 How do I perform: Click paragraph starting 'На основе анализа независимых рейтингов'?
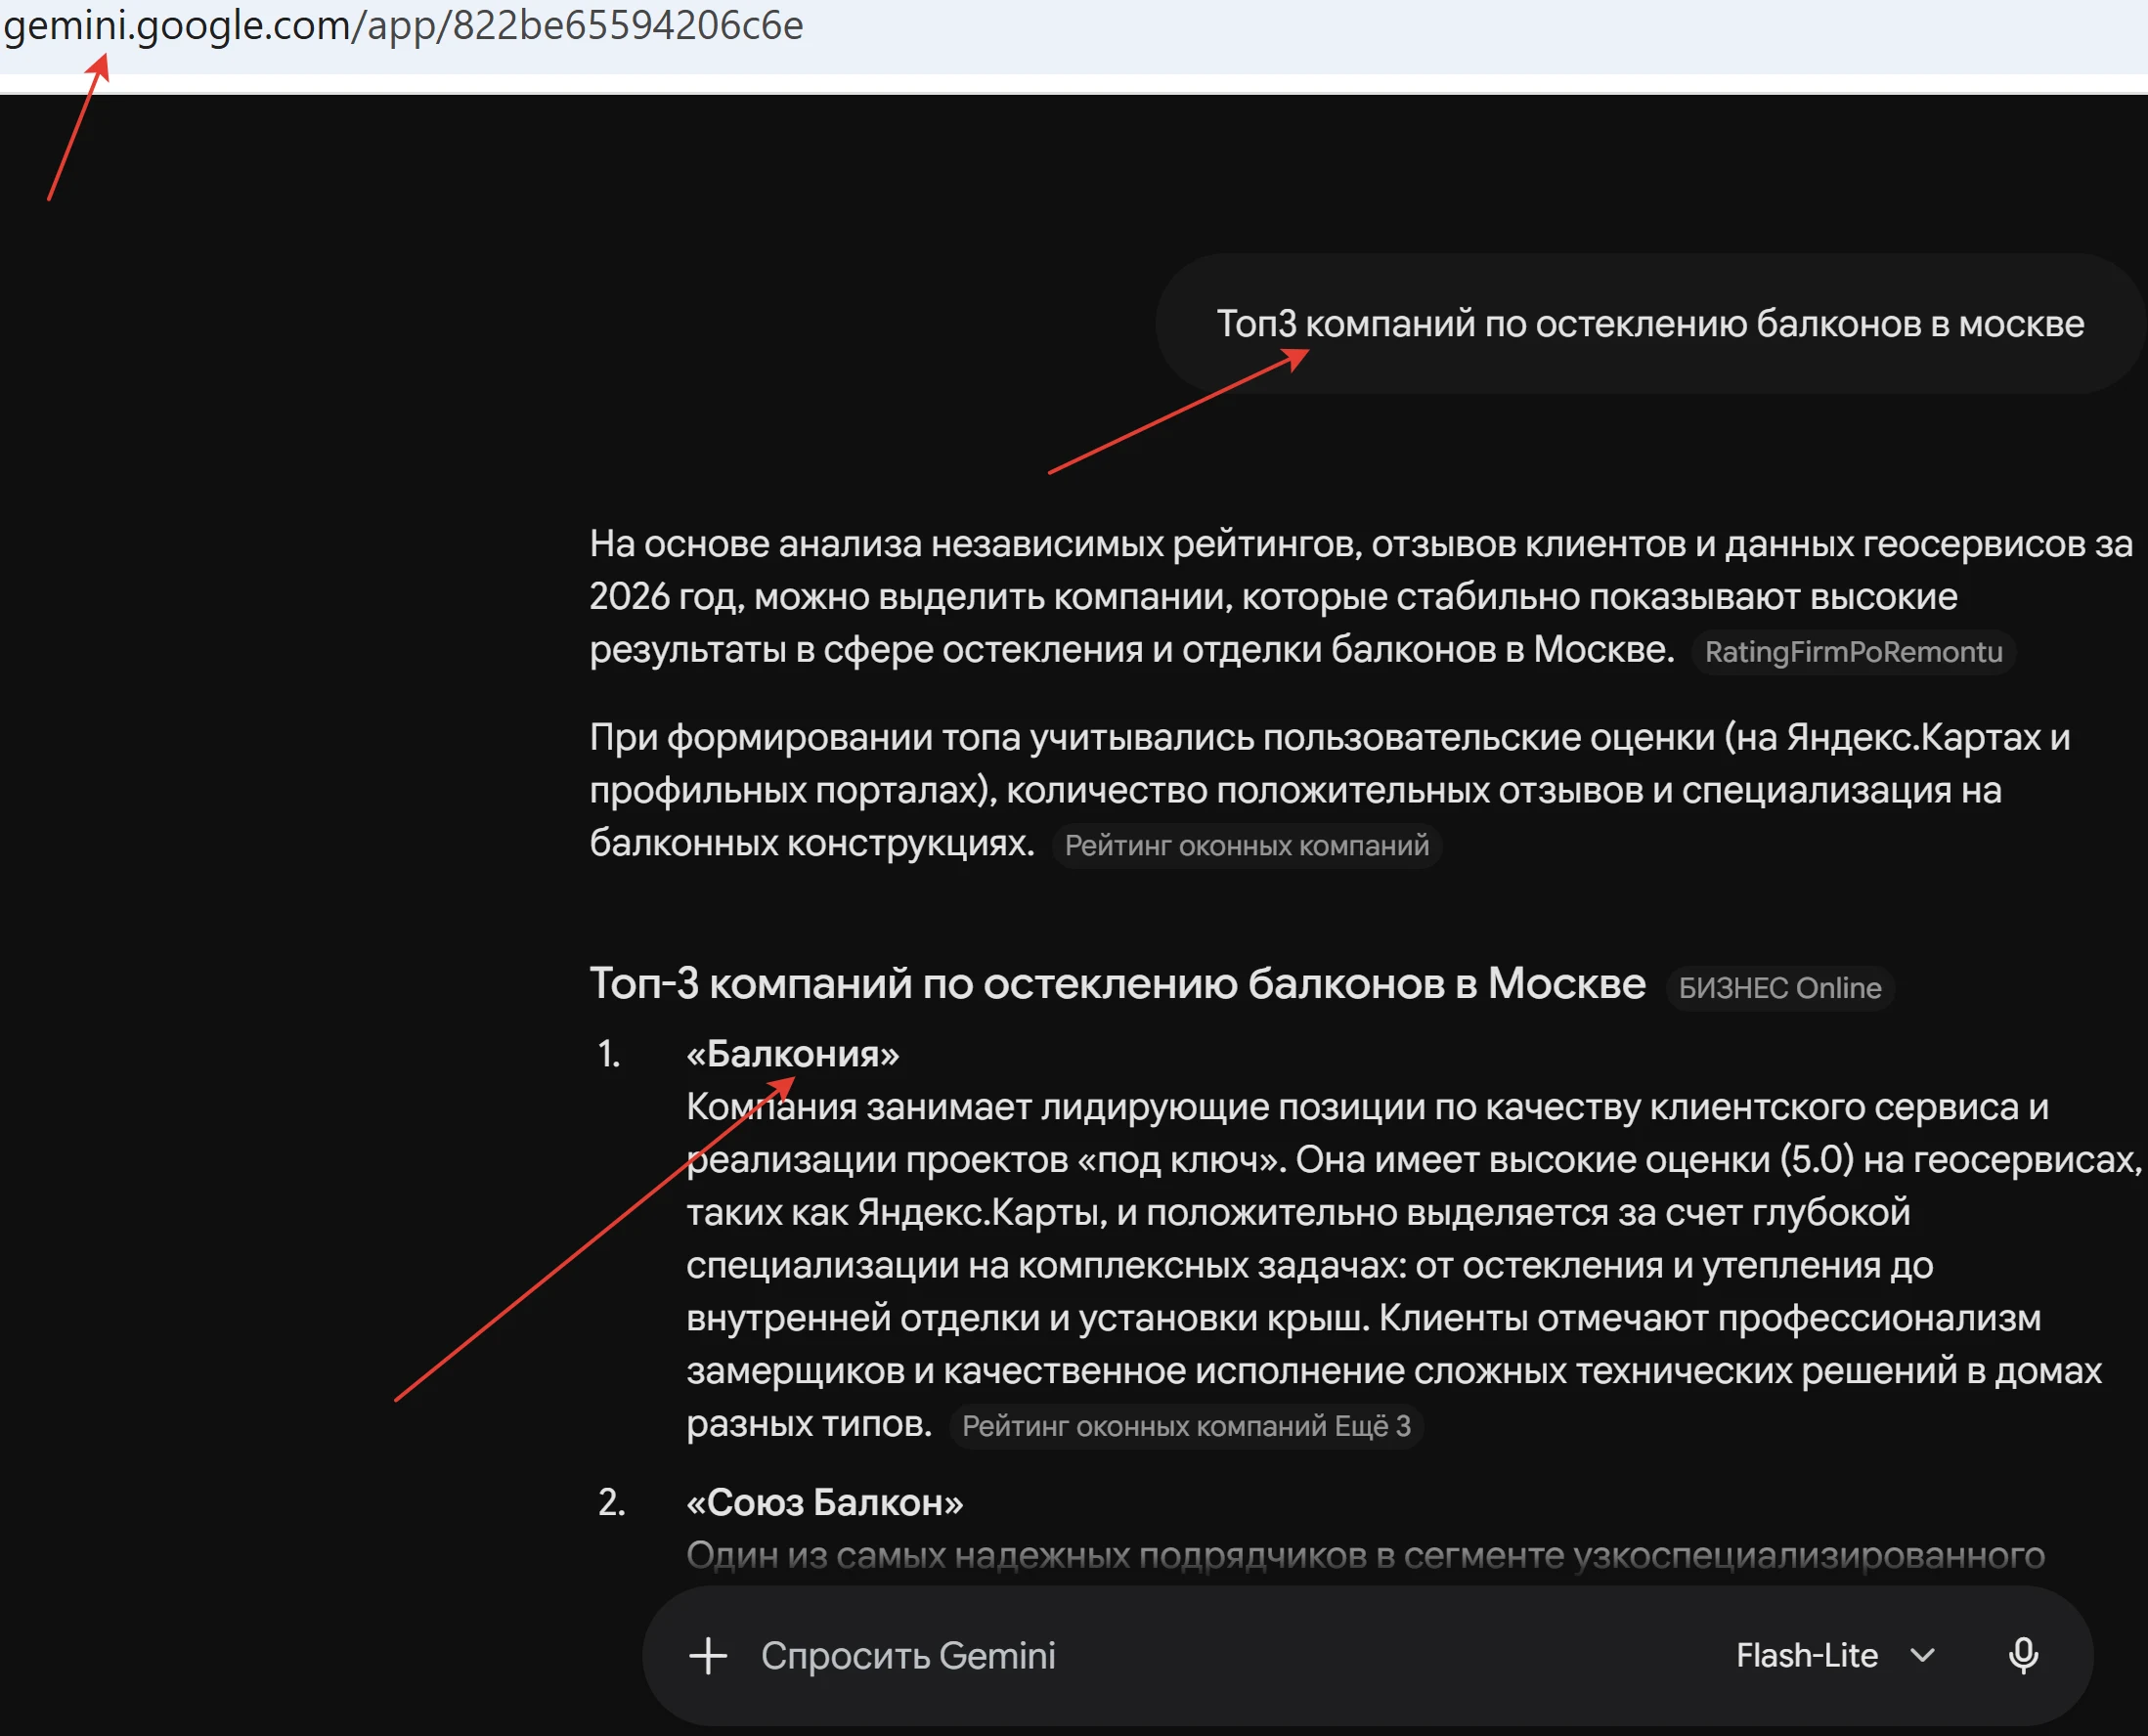point(1360,597)
